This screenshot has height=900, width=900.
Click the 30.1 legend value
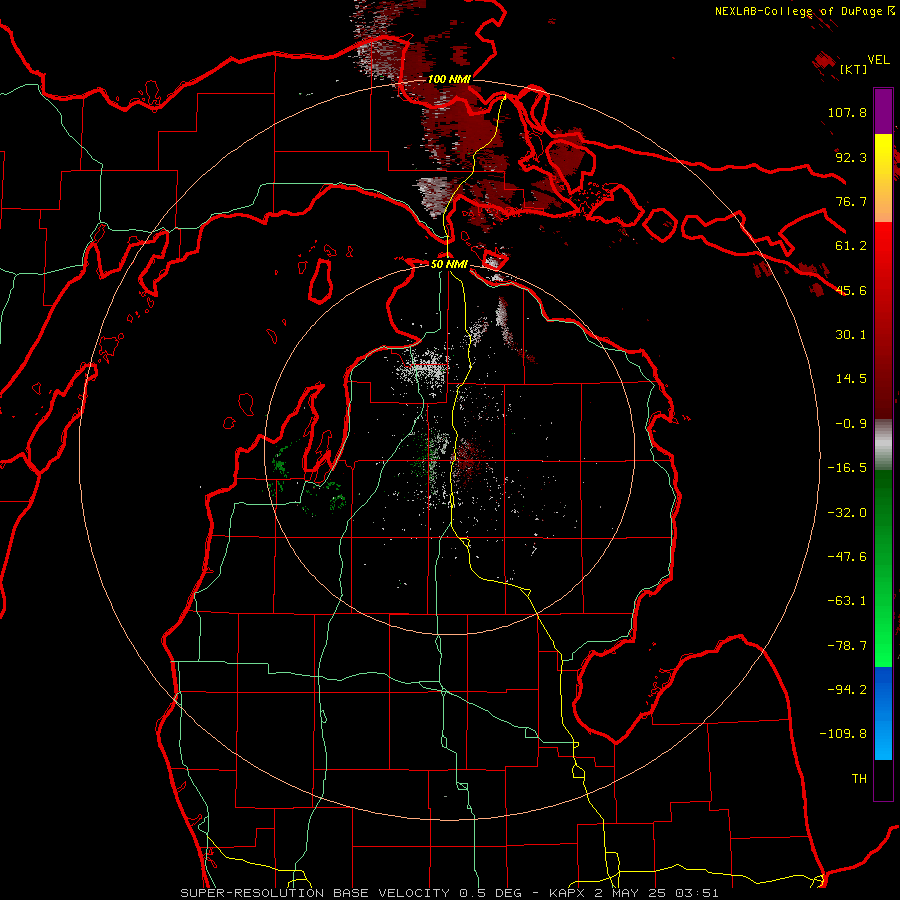point(851,335)
